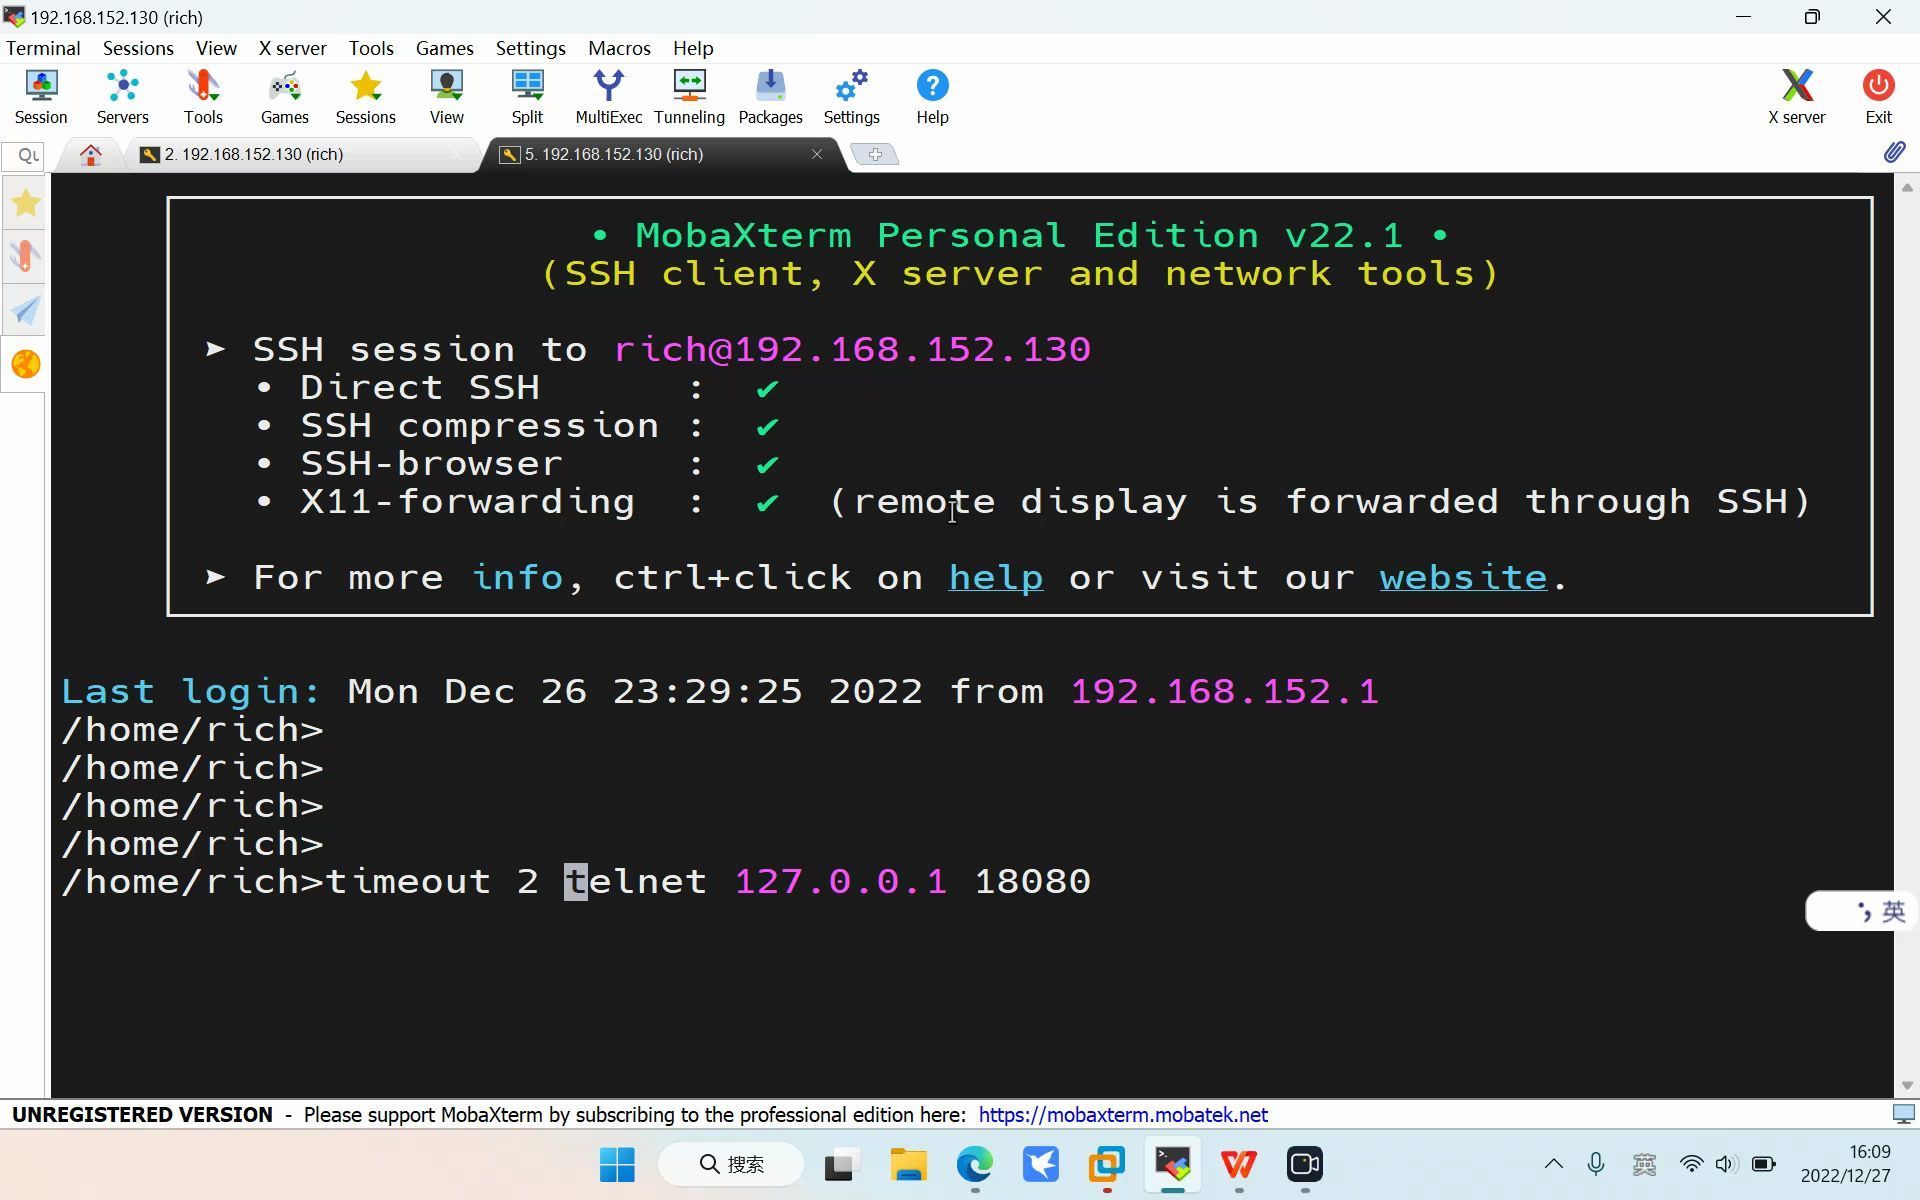Open the View toolbar icon
Image resolution: width=1920 pixels, height=1200 pixels.
446,97
